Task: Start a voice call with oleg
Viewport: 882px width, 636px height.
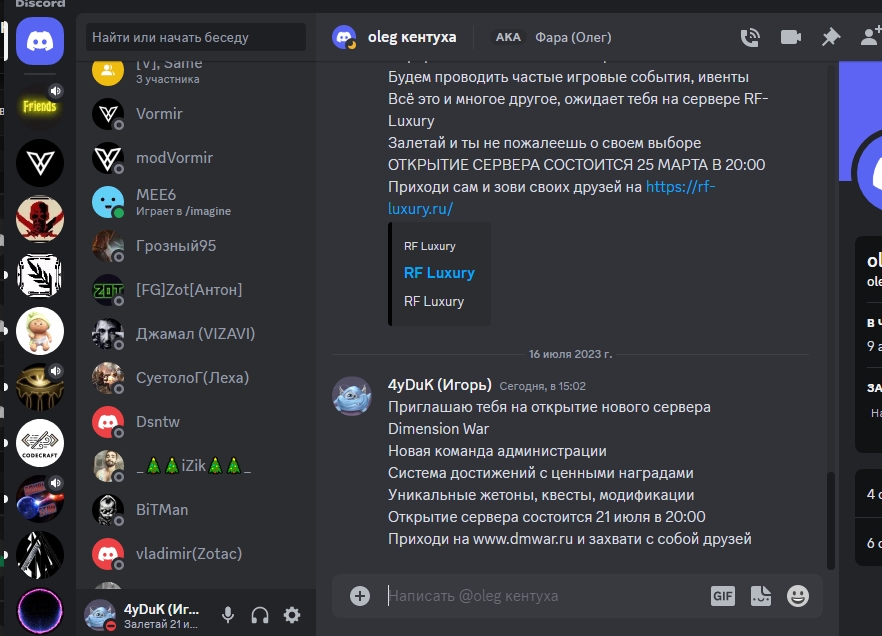Action: 750,38
